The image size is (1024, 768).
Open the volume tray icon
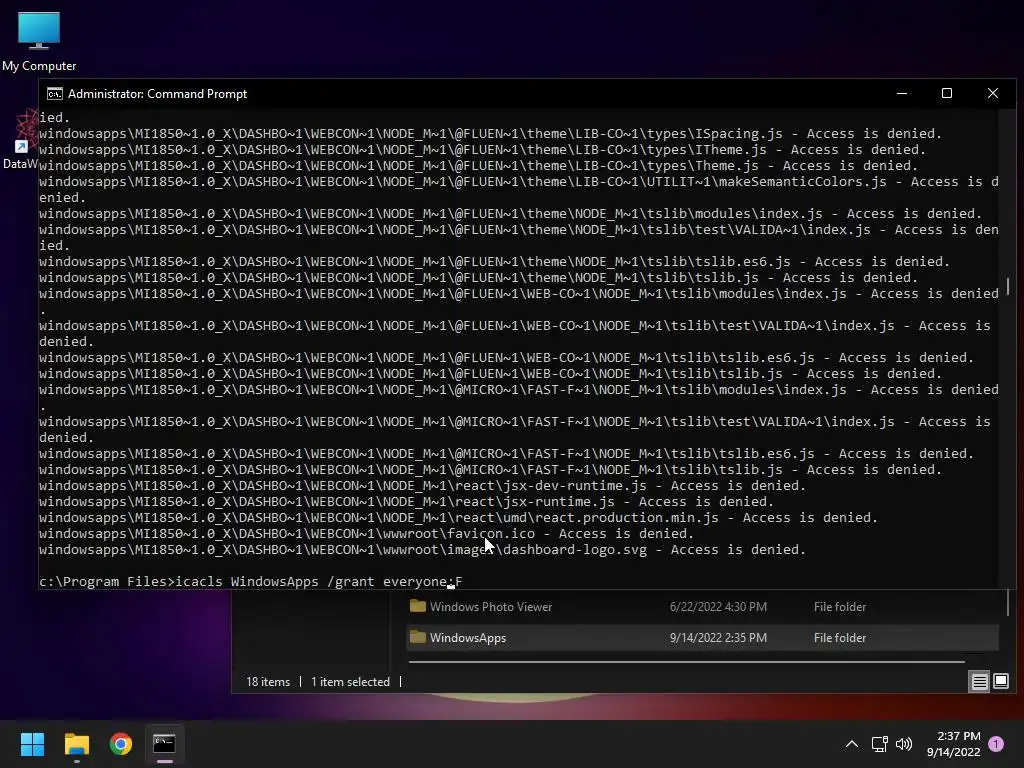coord(904,744)
